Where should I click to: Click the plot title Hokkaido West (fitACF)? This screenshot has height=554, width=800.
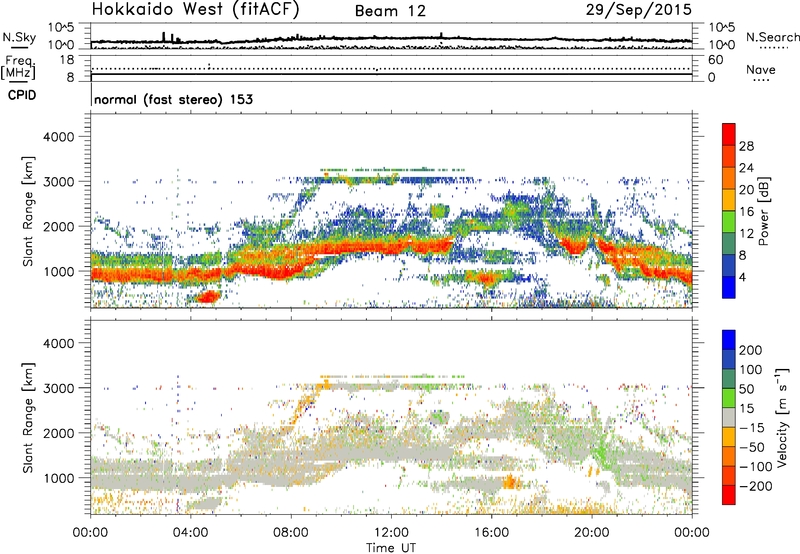[x=195, y=9]
